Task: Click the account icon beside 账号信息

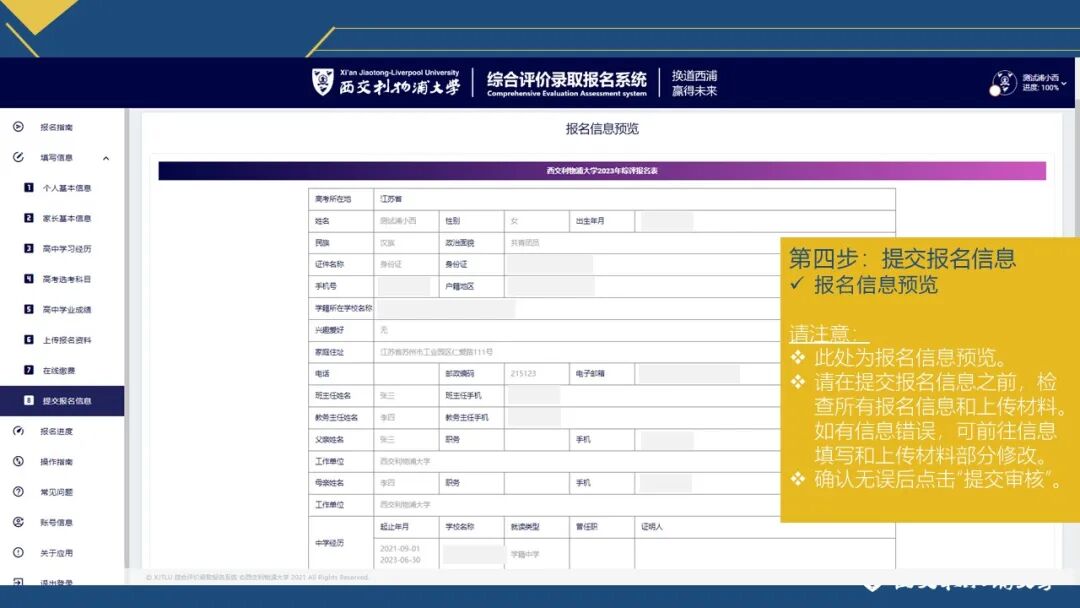Action: coord(16,520)
